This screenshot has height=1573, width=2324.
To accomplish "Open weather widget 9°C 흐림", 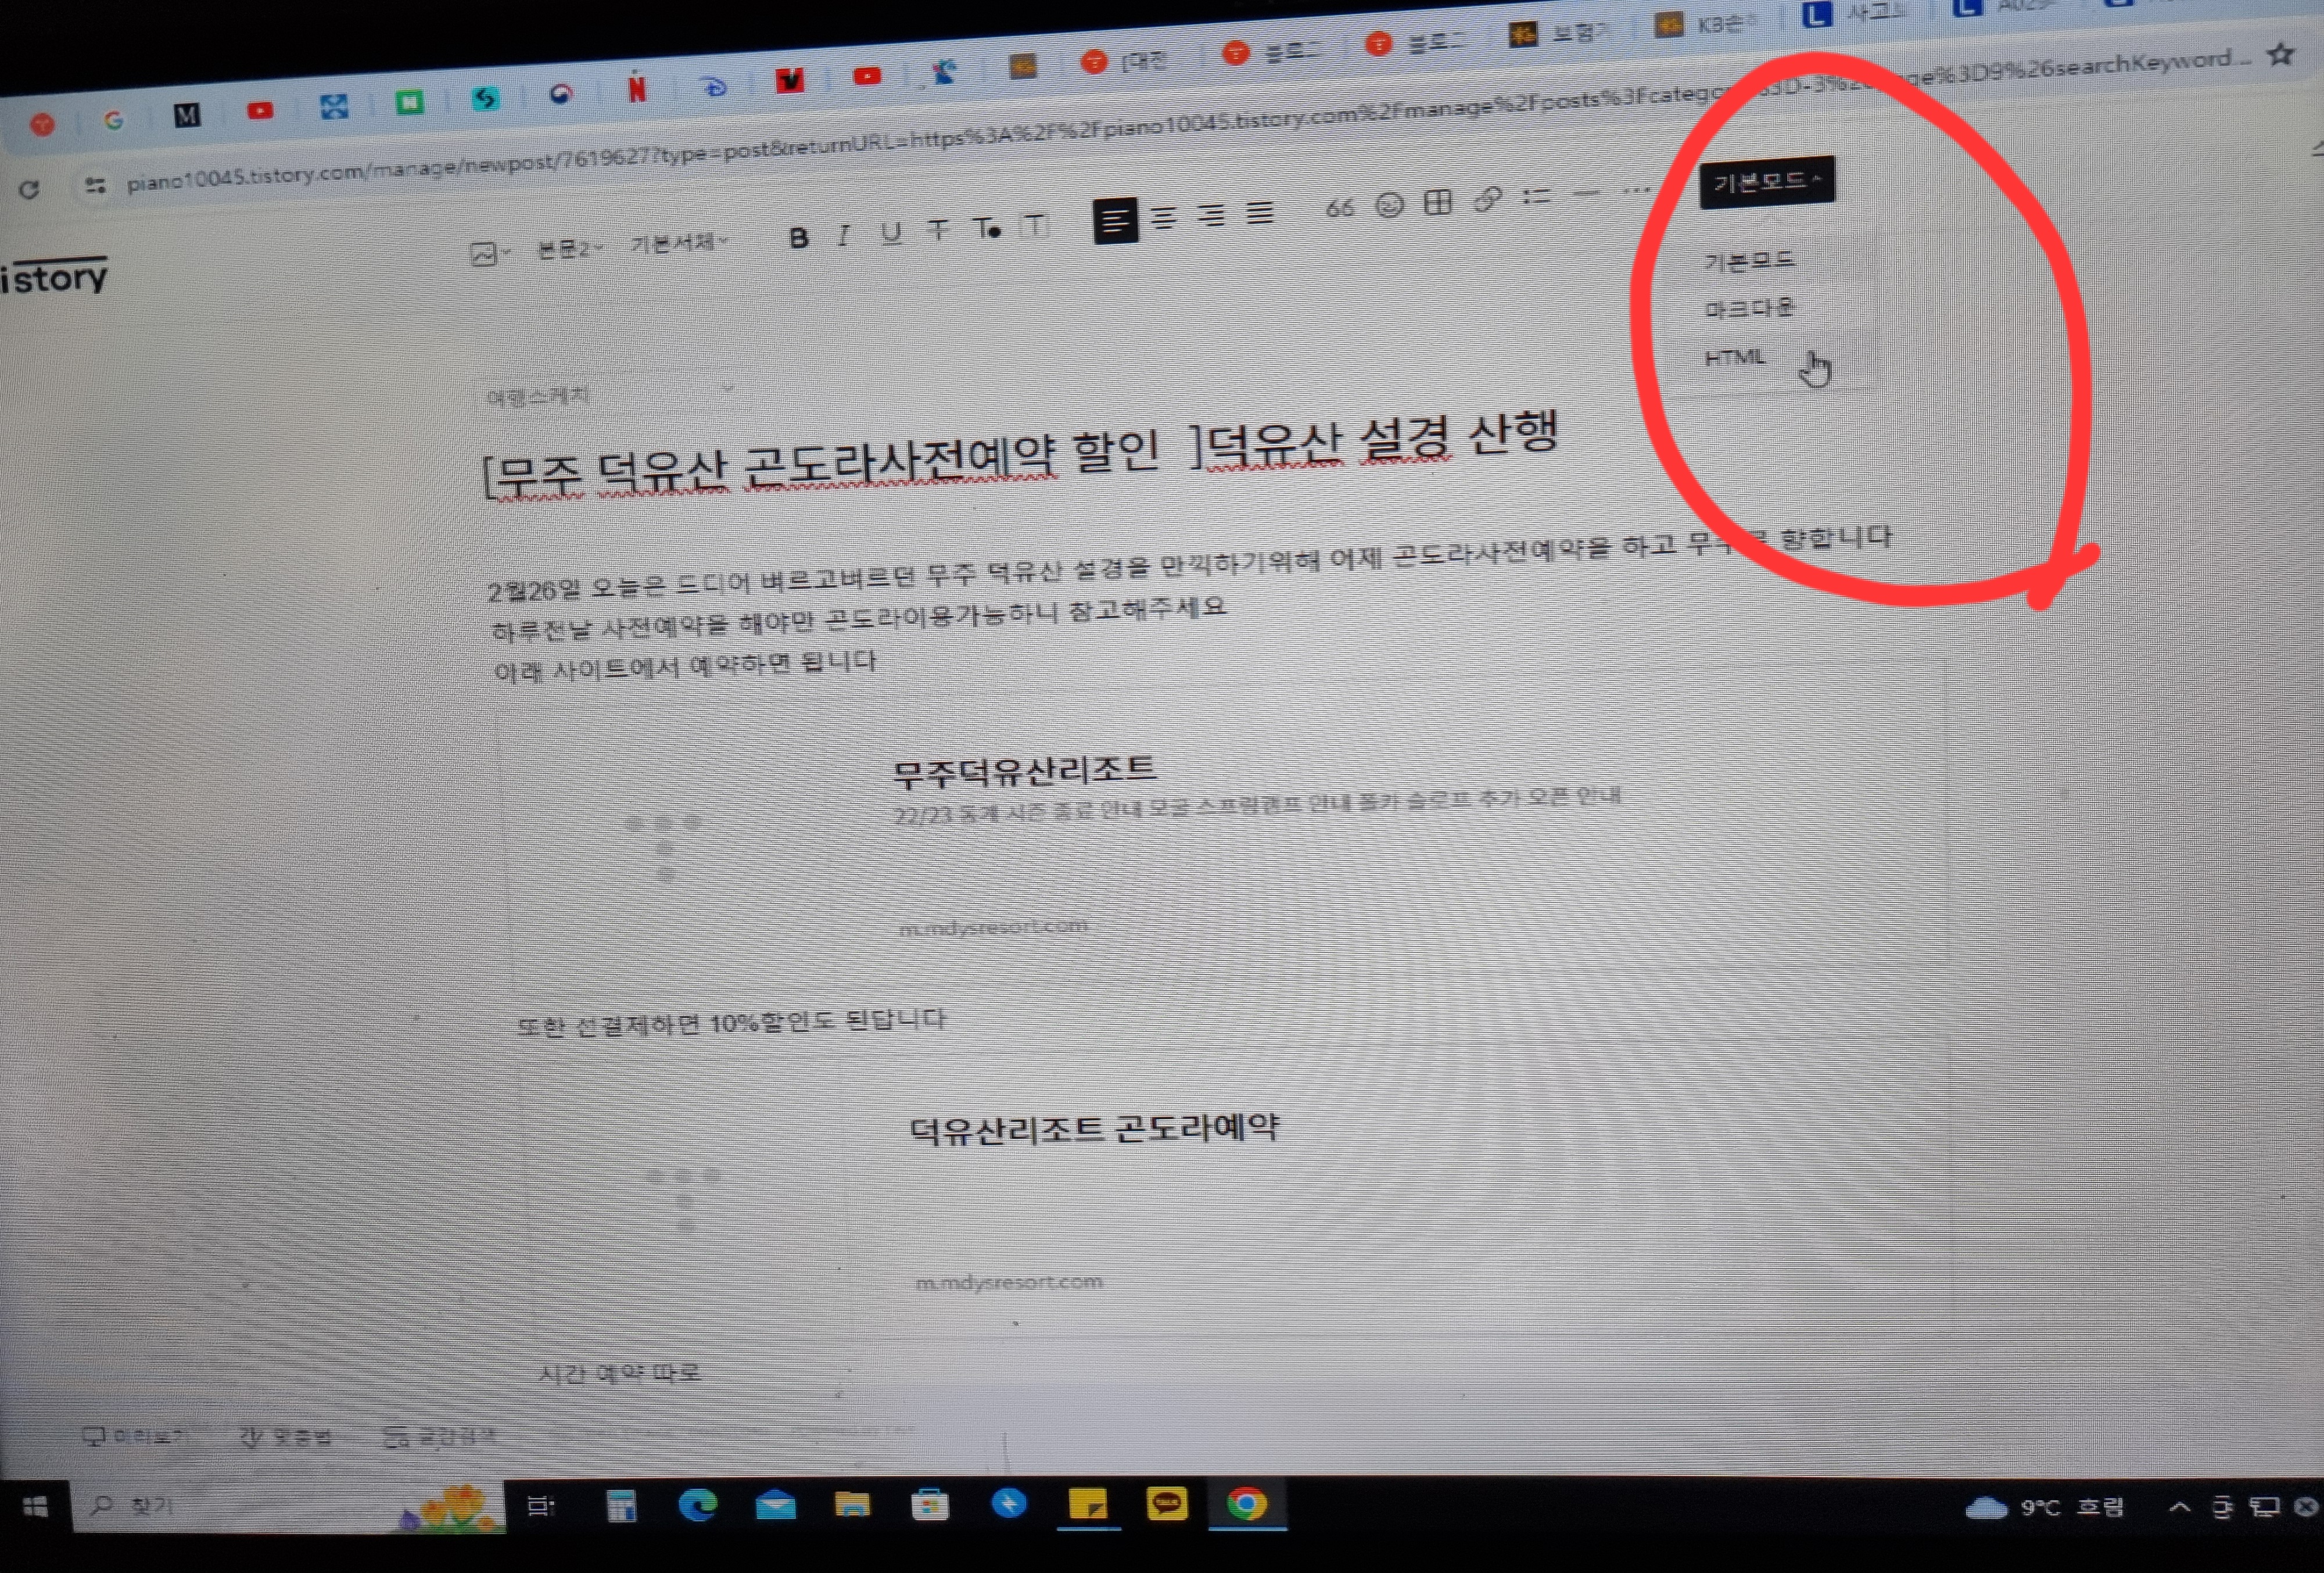I will coord(2045,1507).
